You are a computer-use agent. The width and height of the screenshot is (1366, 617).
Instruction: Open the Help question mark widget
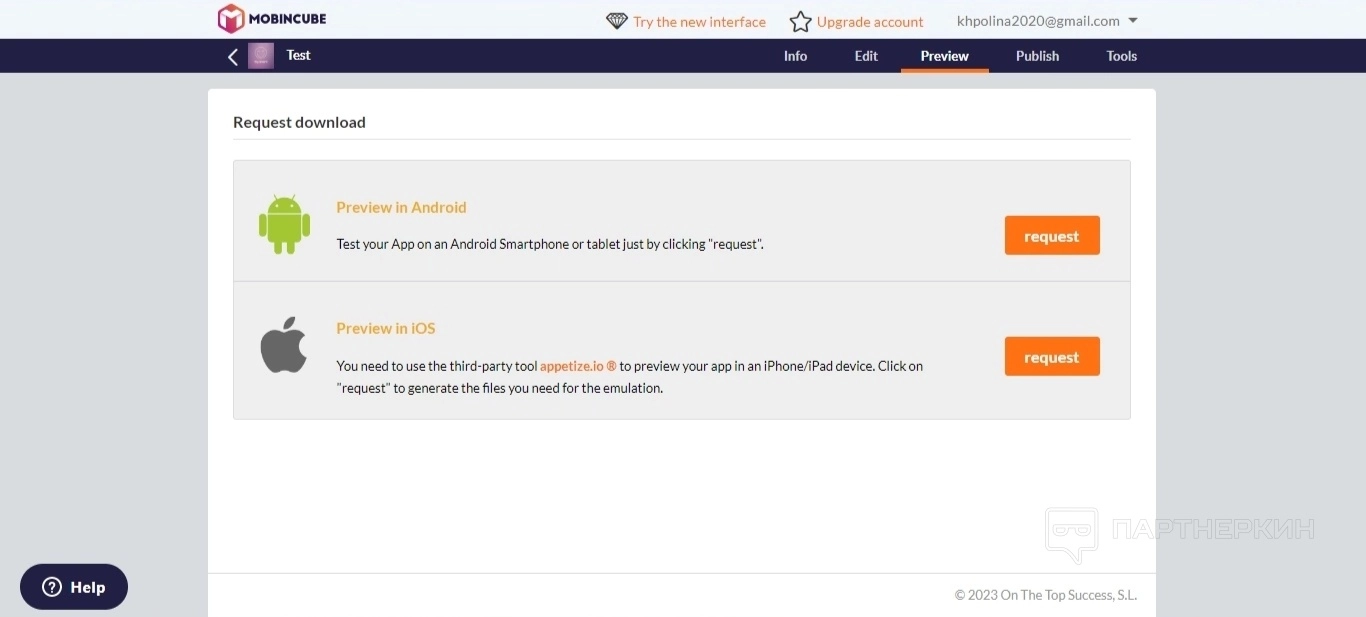(74, 587)
